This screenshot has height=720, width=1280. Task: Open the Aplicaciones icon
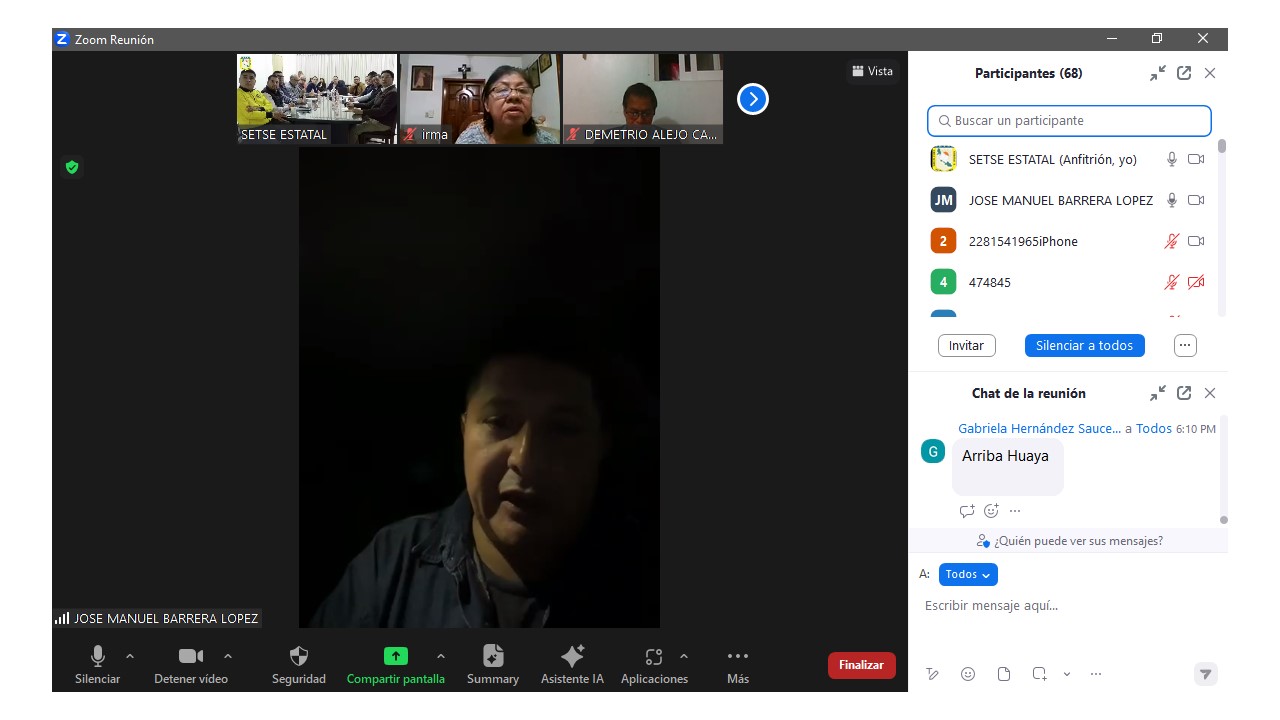click(x=654, y=657)
